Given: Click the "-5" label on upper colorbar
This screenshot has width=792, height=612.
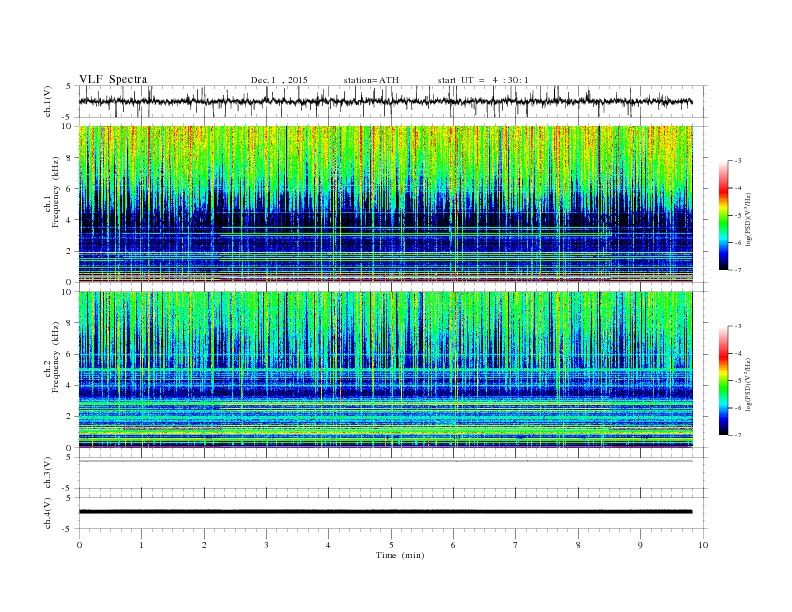Looking at the screenshot, I should pyautogui.click(x=737, y=215).
